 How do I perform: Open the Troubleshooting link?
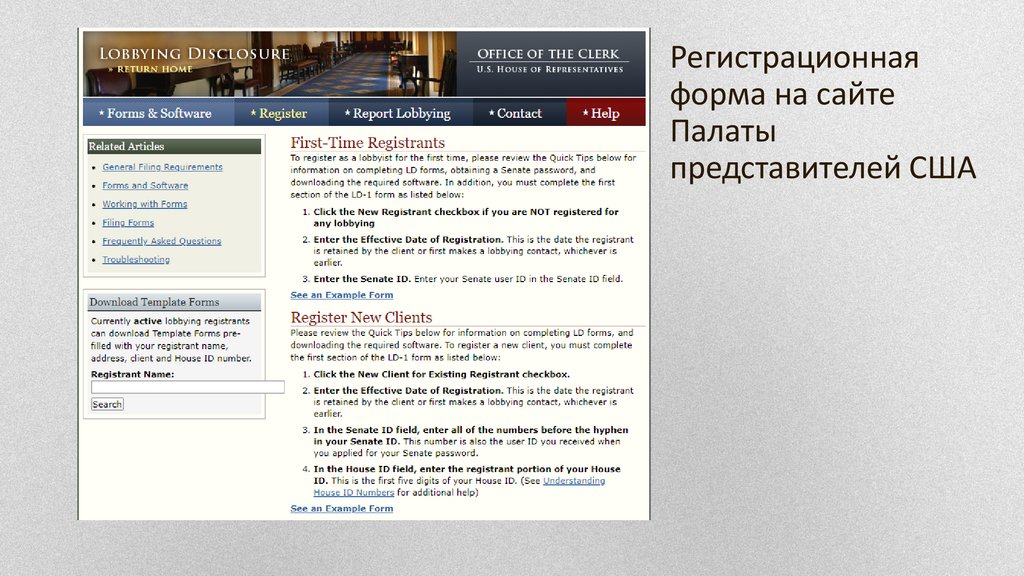click(x=136, y=260)
